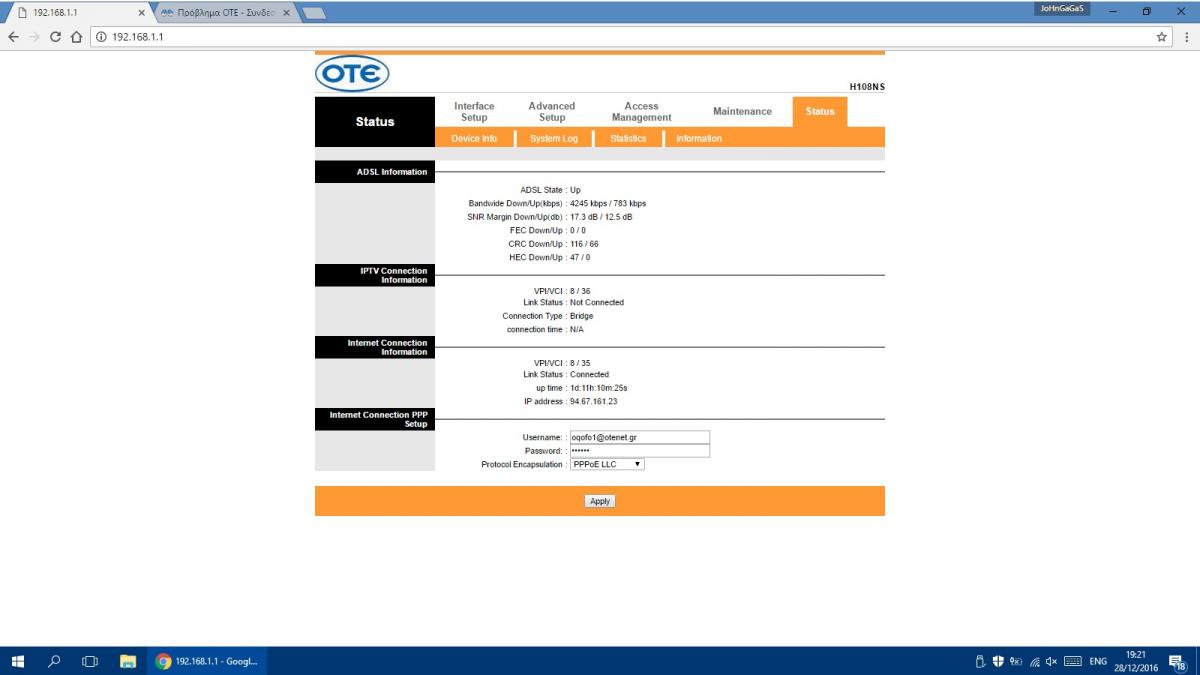Click the Internet Connection PPP Setup header
This screenshot has width=1200, height=675.
(x=375, y=420)
